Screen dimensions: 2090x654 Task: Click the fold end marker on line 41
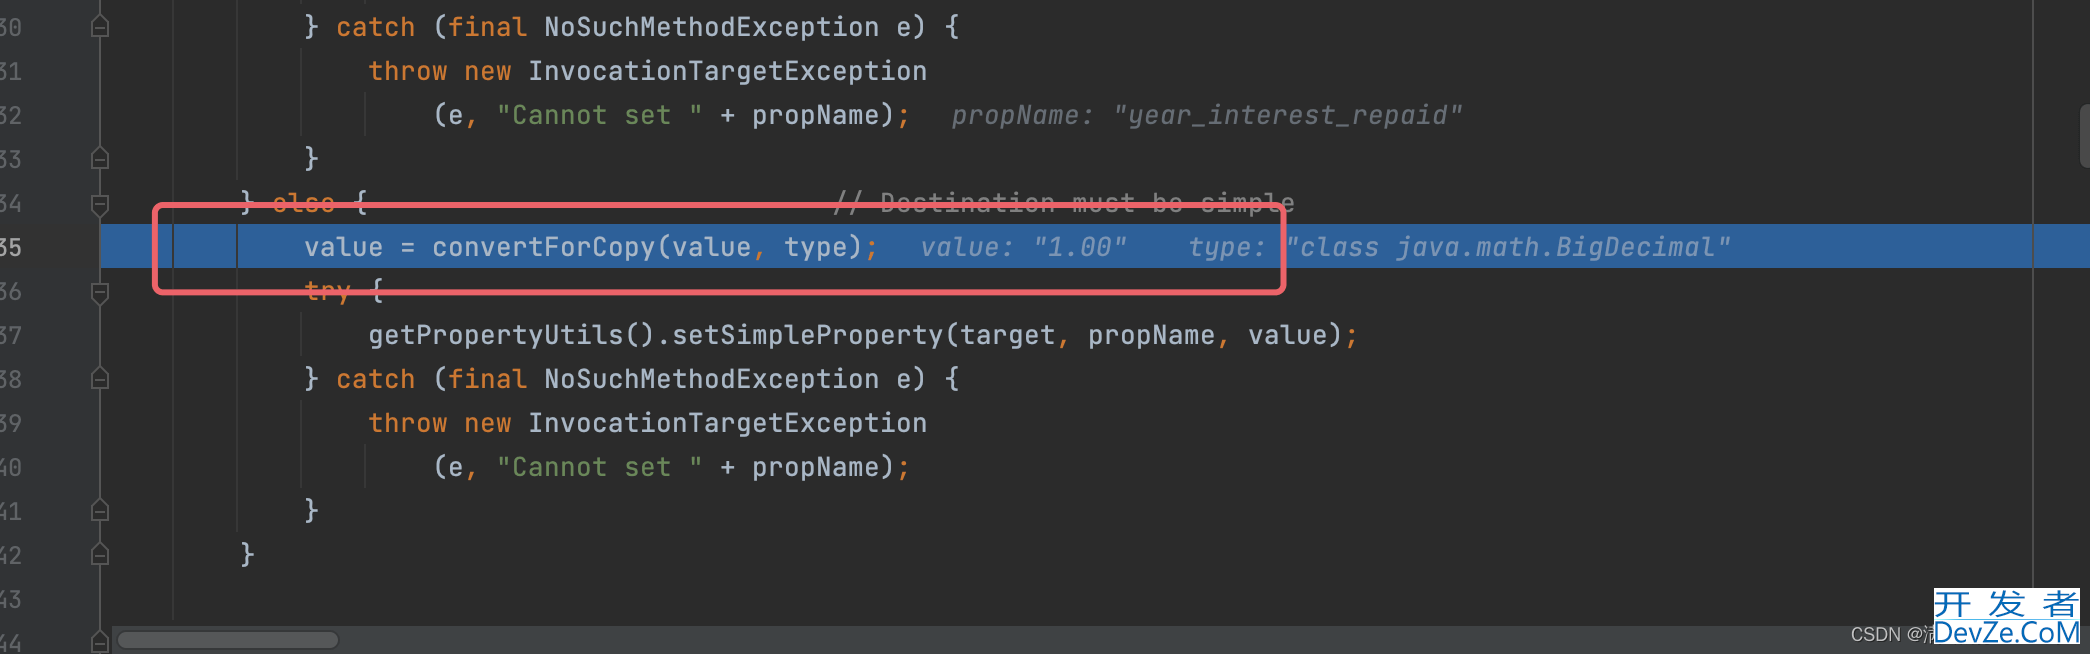pos(100,511)
